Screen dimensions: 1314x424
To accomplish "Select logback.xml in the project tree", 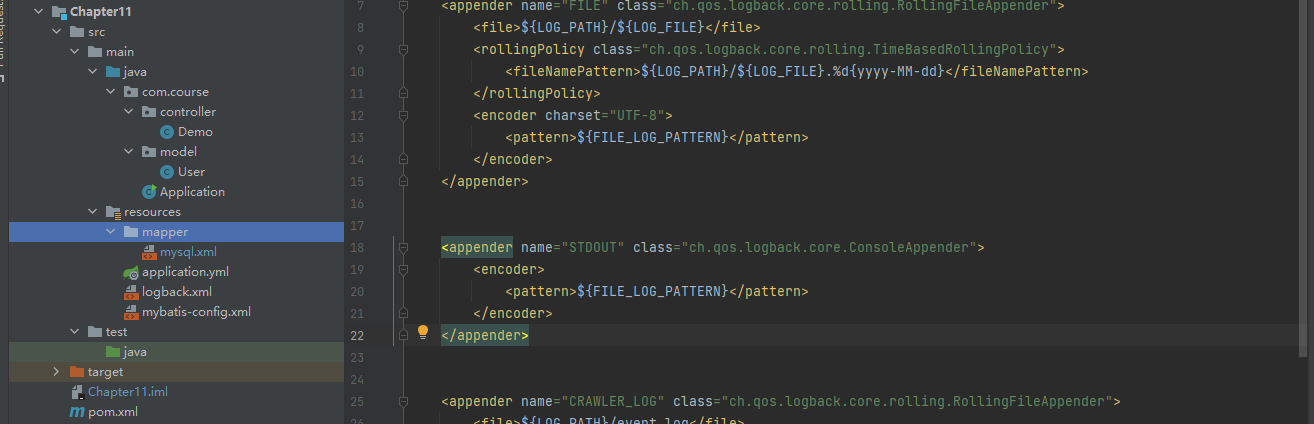I will pyautogui.click(x=177, y=292).
